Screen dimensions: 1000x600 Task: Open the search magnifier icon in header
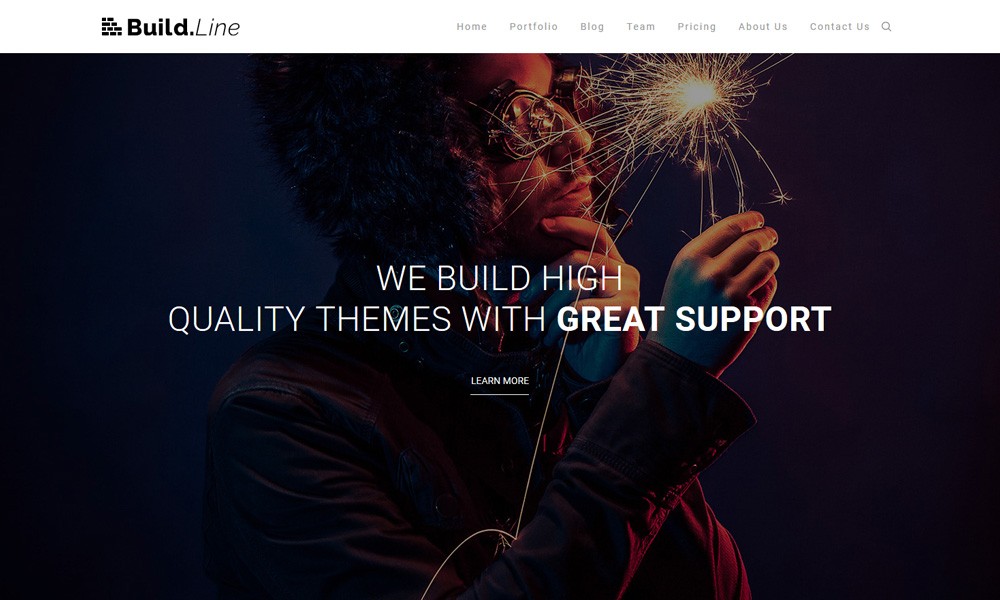[x=886, y=27]
